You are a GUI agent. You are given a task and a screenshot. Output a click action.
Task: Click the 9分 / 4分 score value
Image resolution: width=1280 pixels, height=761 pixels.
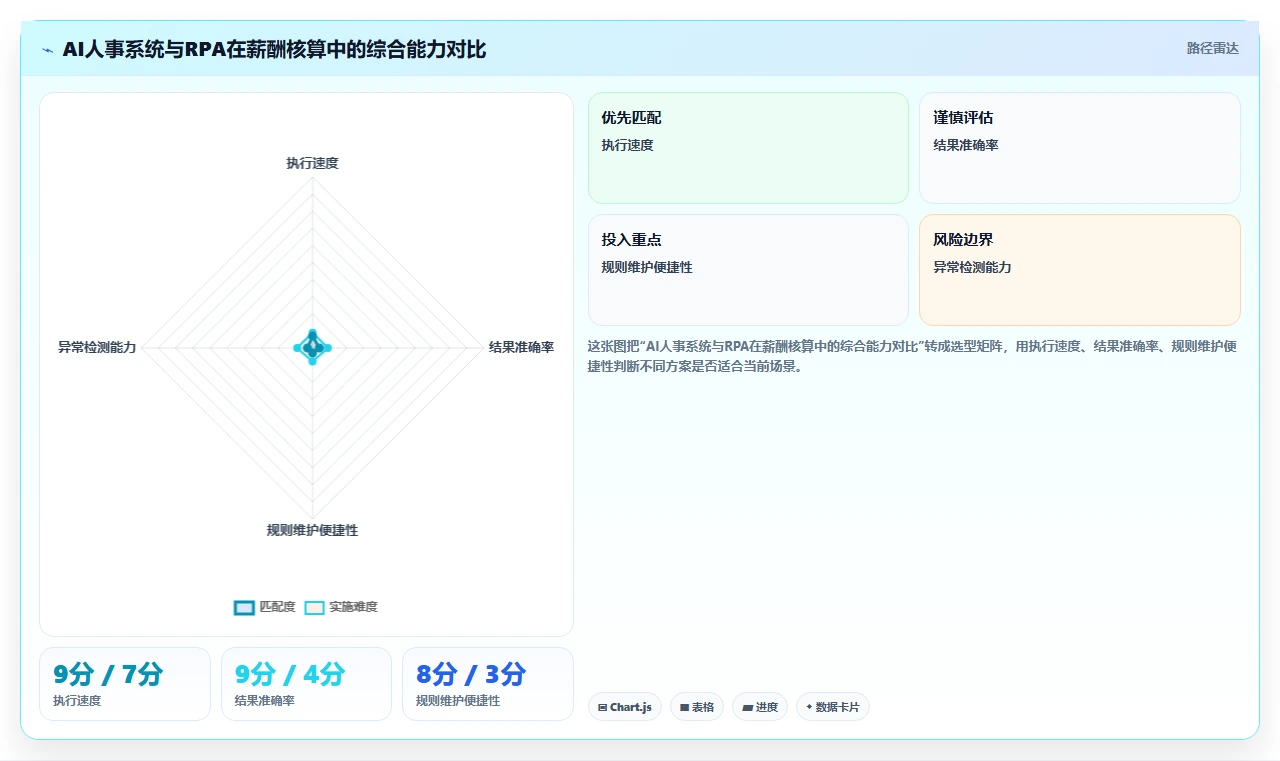coord(290,674)
